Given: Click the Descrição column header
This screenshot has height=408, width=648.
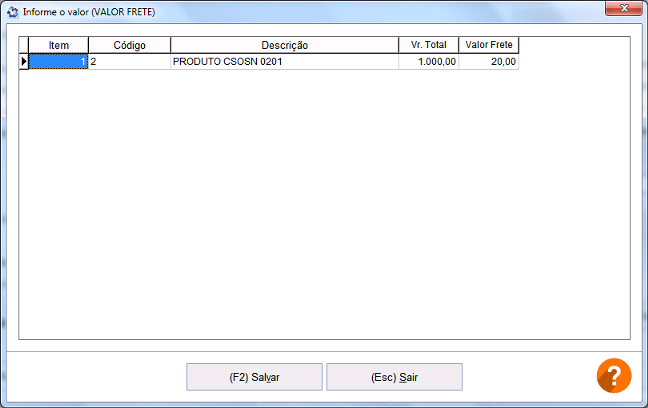Looking at the screenshot, I should point(285,45).
